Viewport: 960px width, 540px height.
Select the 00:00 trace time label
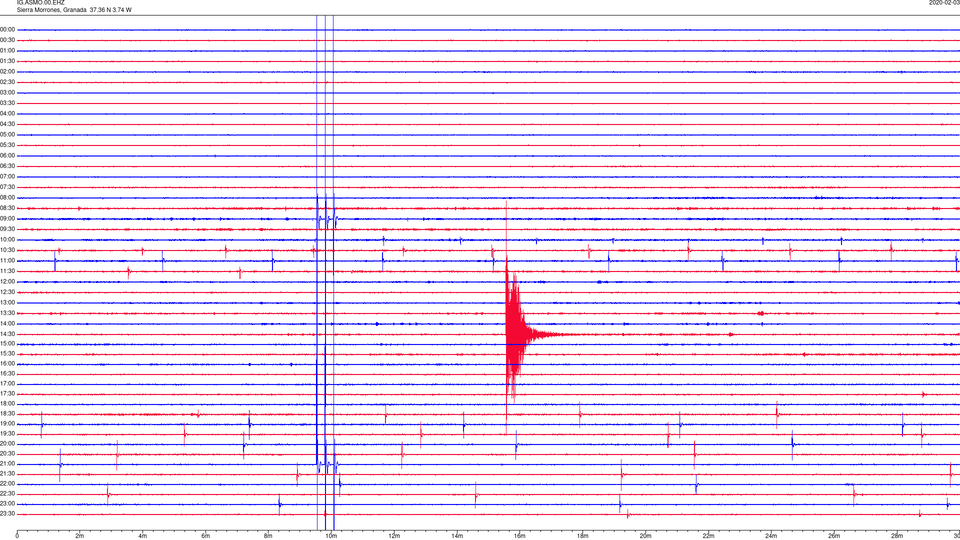pyautogui.click(x=7, y=29)
